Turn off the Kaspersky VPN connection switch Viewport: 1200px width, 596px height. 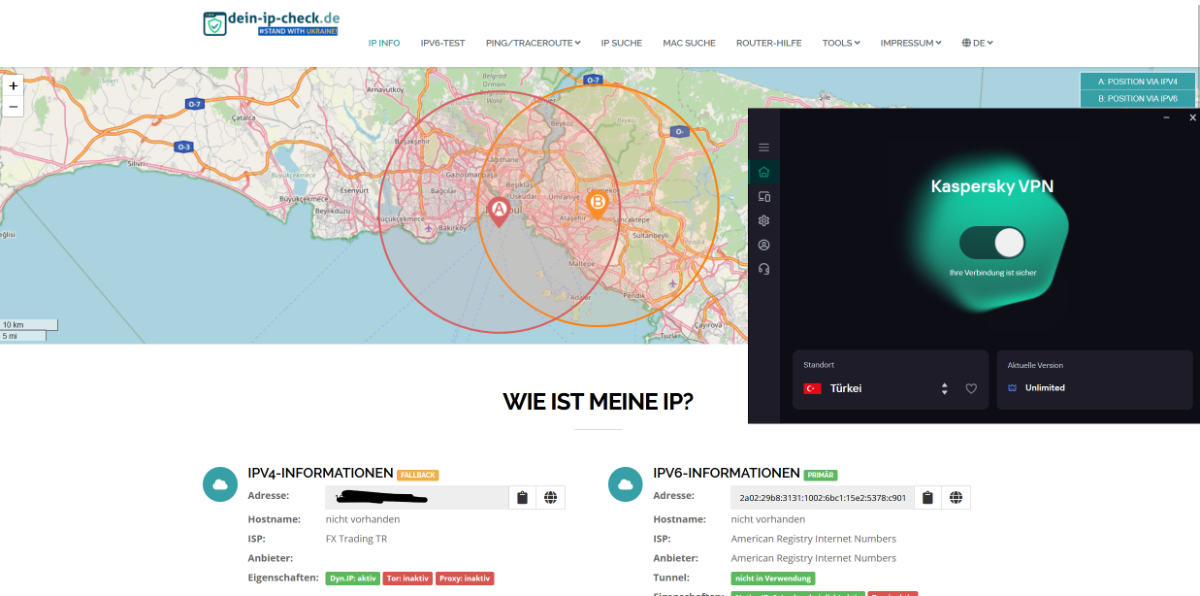[993, 242]
